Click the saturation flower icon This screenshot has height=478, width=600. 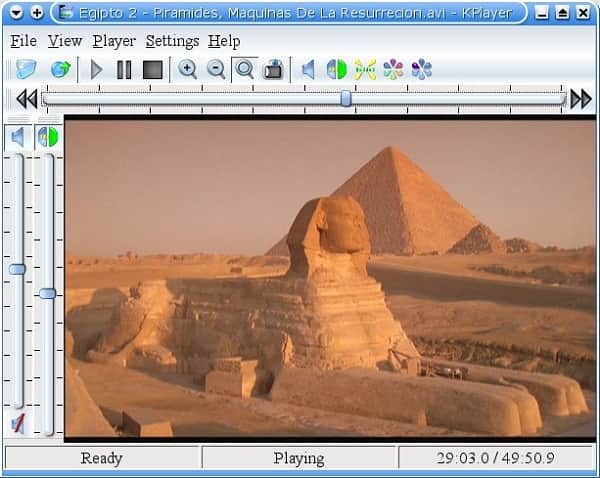pos(422,70)
